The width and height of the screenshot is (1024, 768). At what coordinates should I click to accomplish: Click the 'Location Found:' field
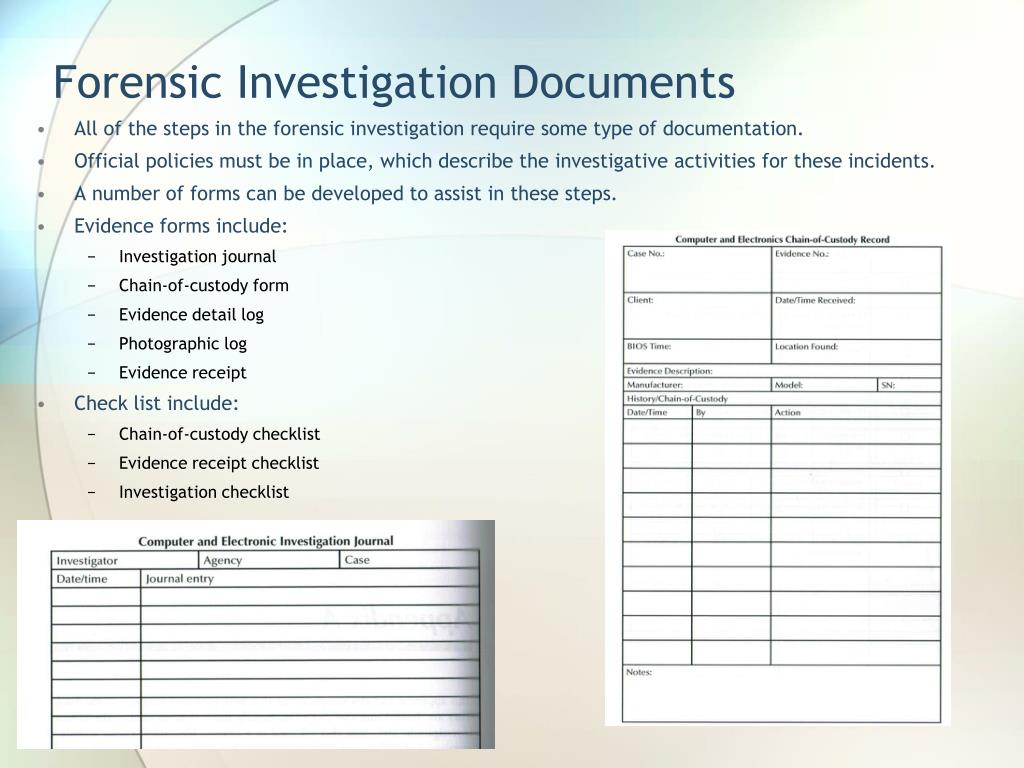coord(856,352)
